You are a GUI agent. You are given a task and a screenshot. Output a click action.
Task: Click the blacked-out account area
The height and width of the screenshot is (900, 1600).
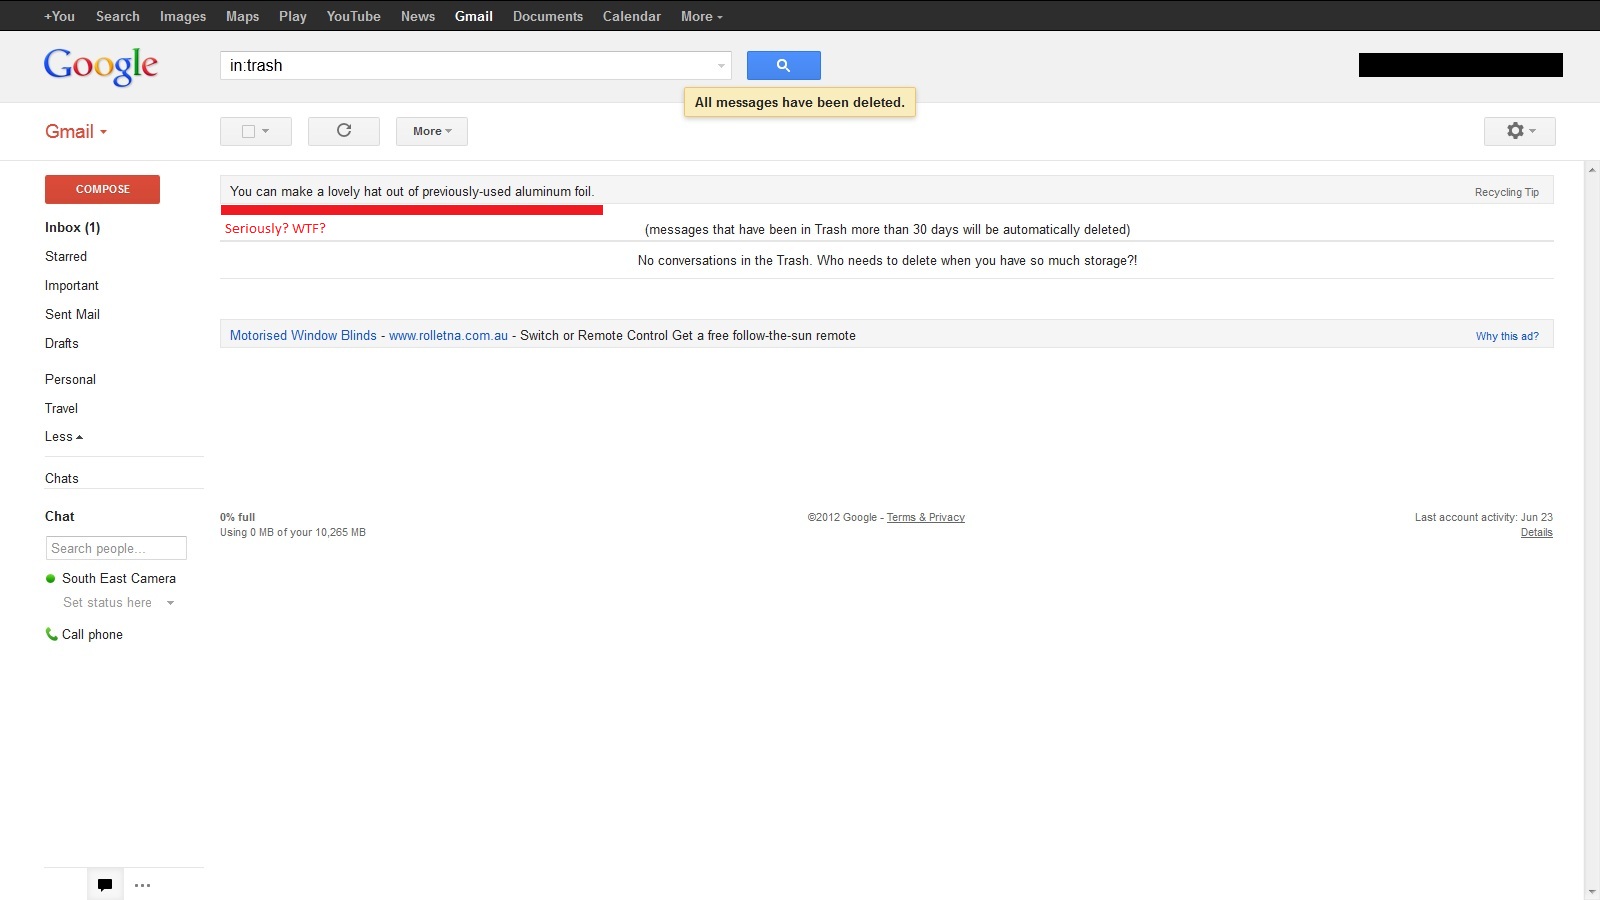point(1460,65)
